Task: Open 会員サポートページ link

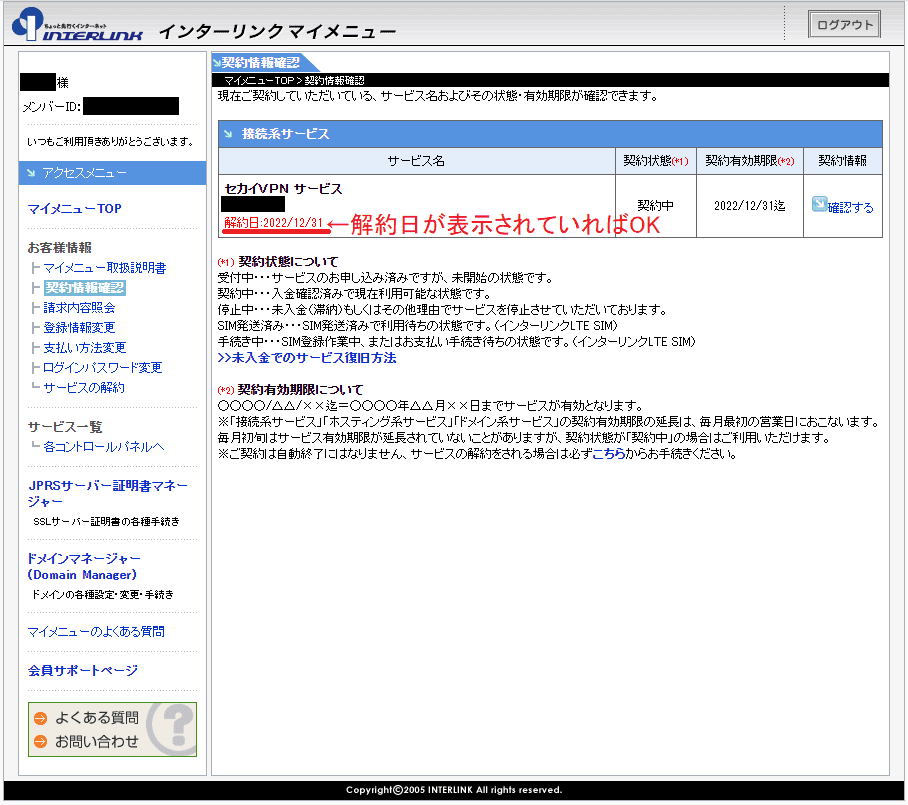Action: pos(83,670)
